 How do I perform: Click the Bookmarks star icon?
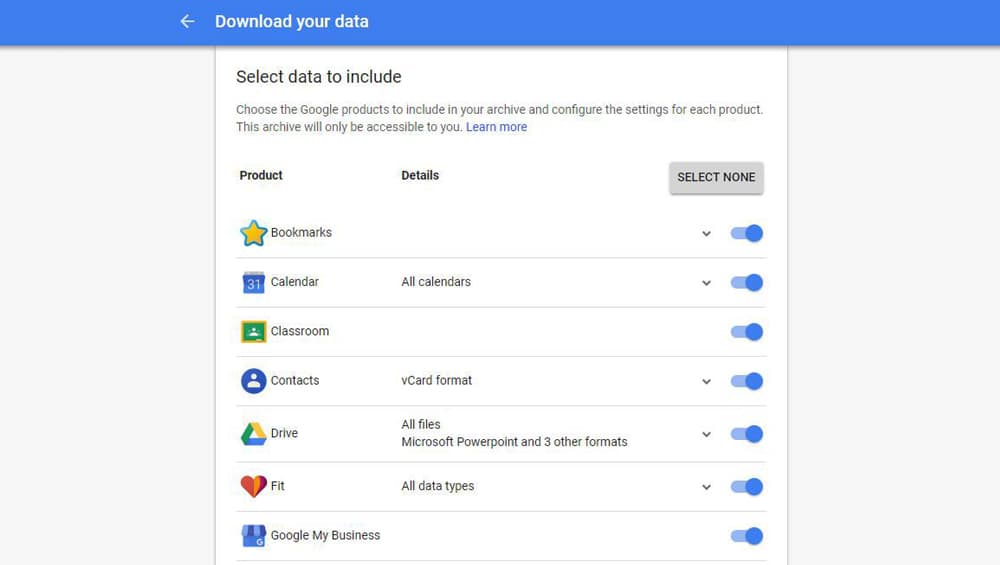coord(253,233)
